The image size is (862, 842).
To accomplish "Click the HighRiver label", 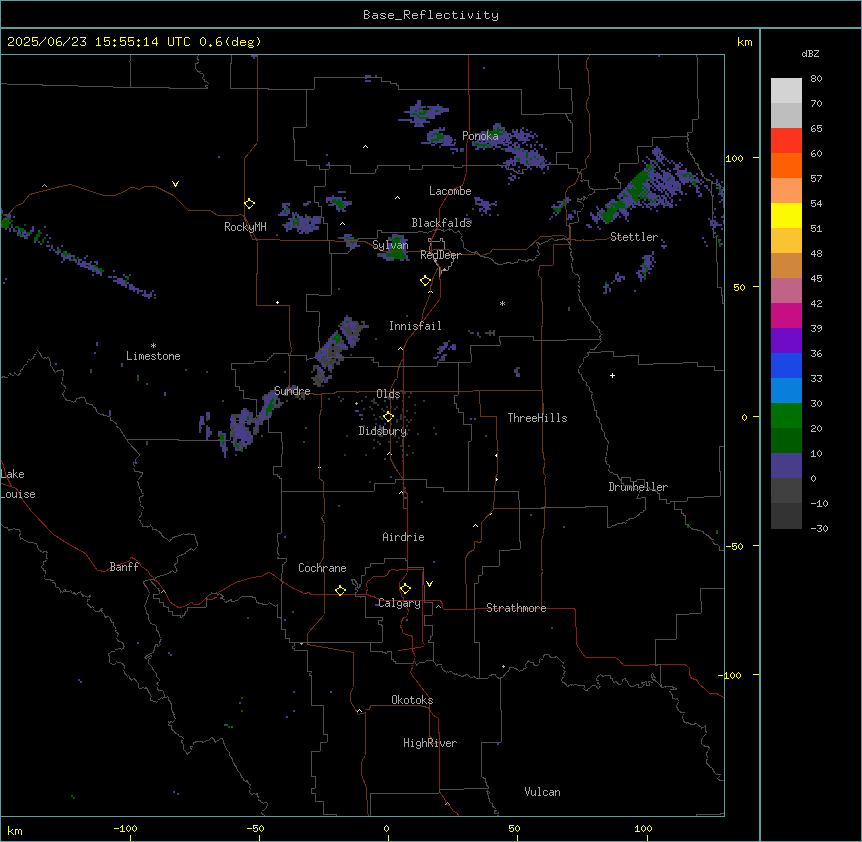I will (x=430, y=743).
